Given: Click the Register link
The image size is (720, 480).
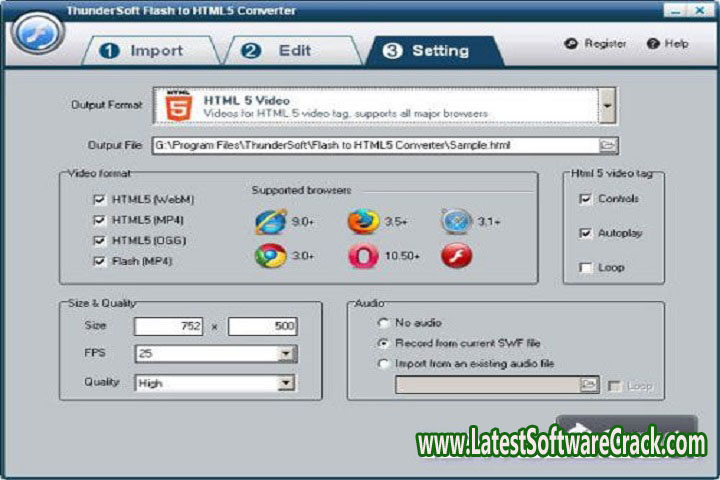Looking at the screenshot, I should coord(596,44).
